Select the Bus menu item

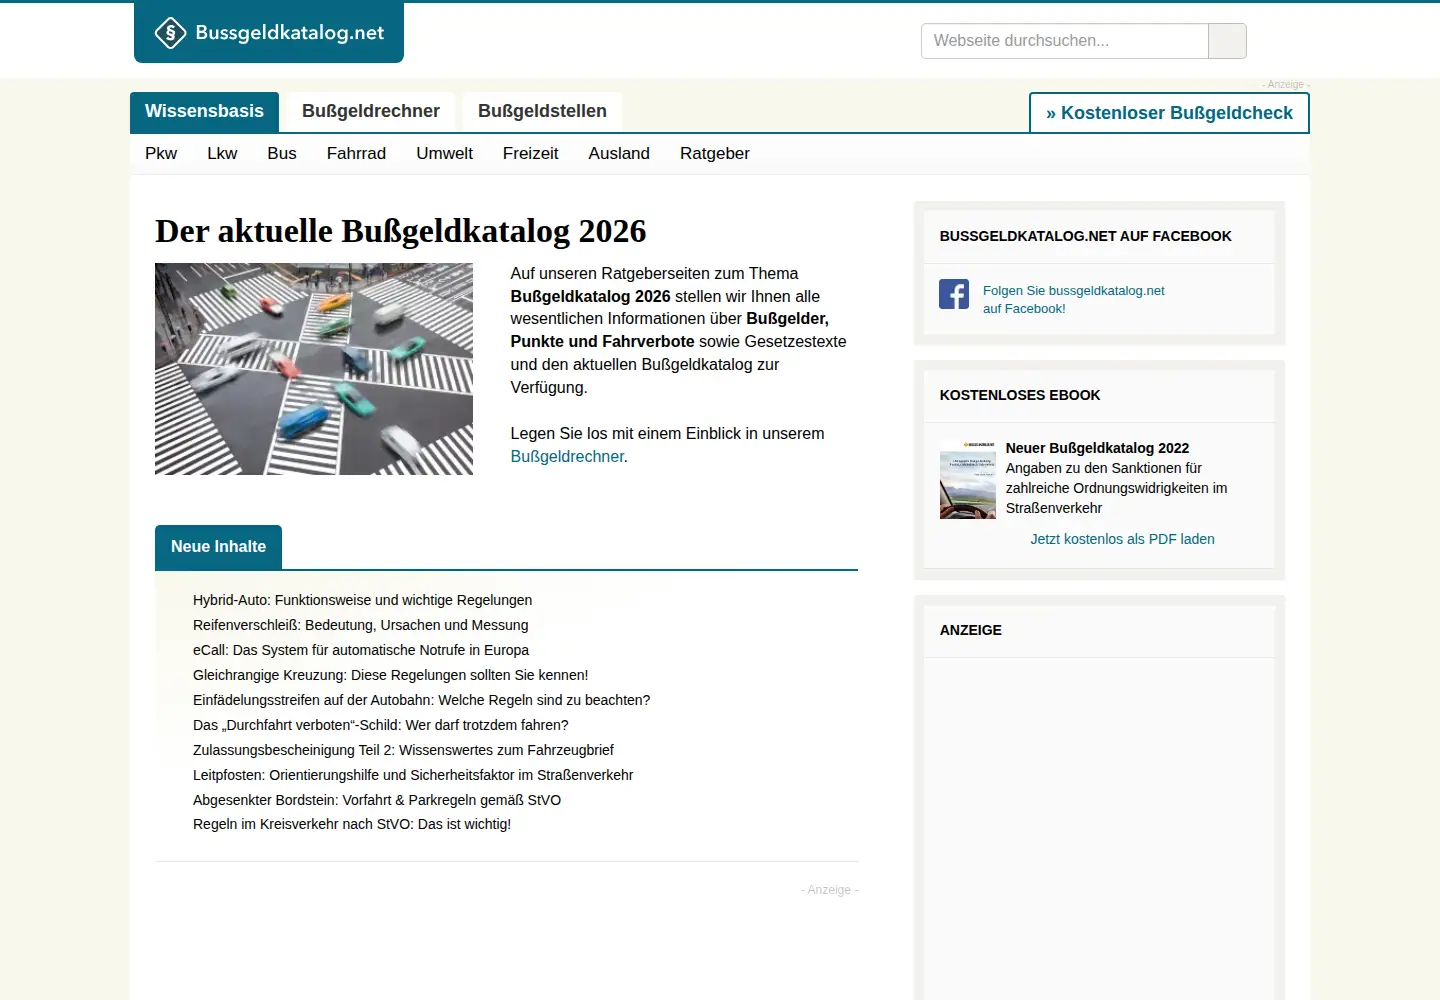pos(282,153)
